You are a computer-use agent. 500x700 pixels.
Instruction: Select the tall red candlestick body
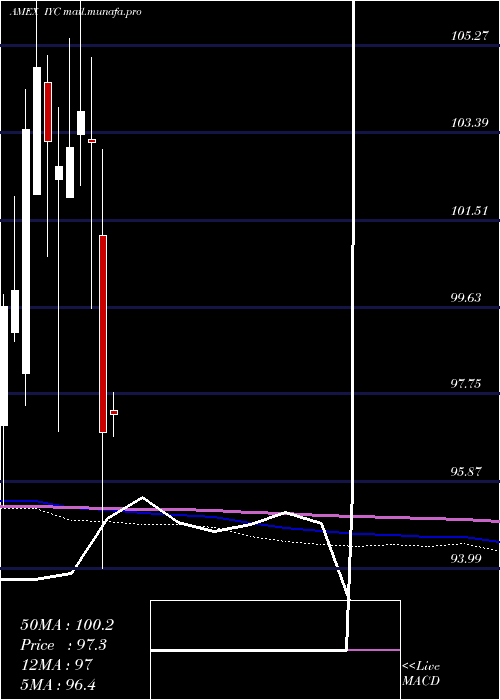point(103,334)
